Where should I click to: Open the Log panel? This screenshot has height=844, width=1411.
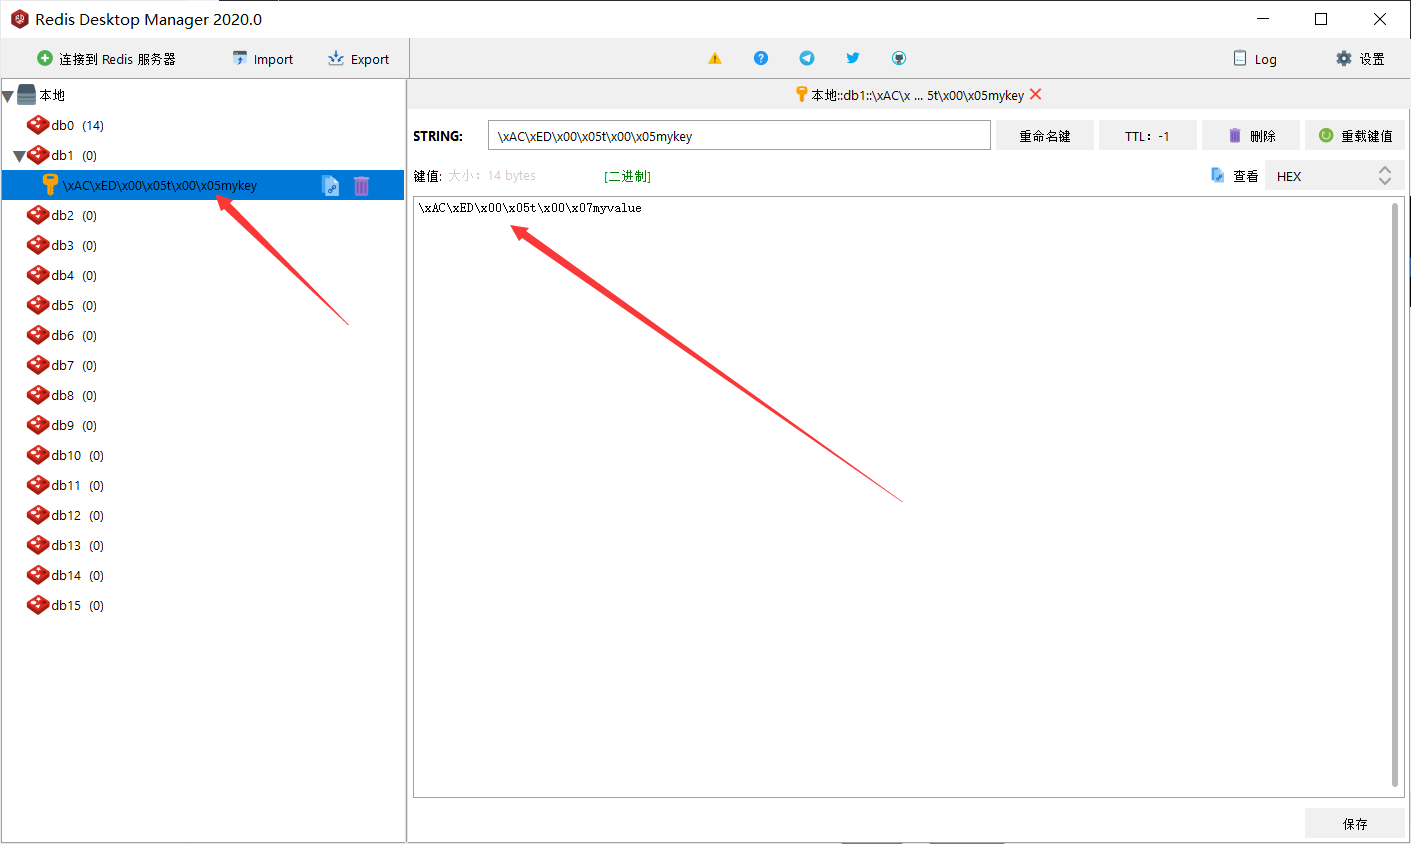[x=1255, y=59]
